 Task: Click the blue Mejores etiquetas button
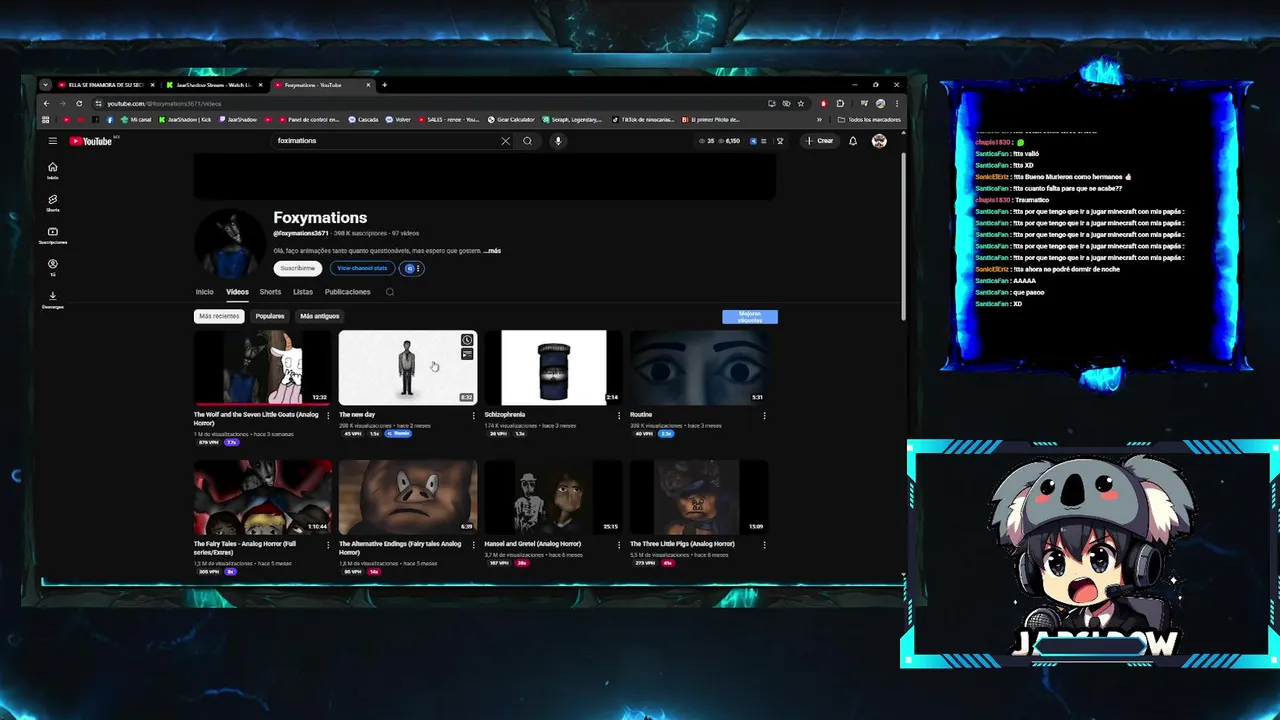(x=750, y=316)
